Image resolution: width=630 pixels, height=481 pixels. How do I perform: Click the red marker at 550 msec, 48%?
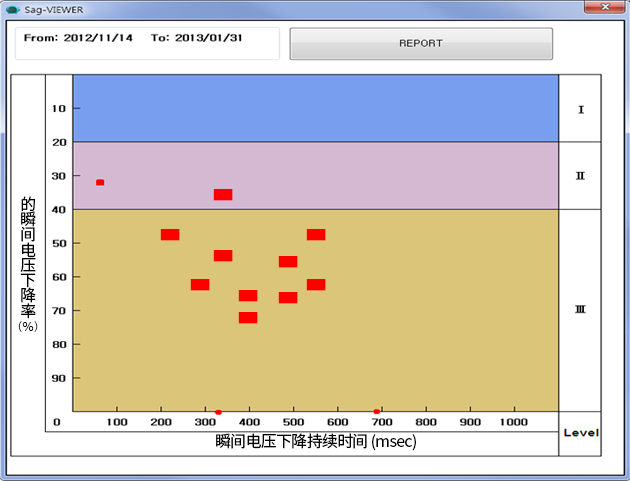pyautogui.click(x=316, y=234)
